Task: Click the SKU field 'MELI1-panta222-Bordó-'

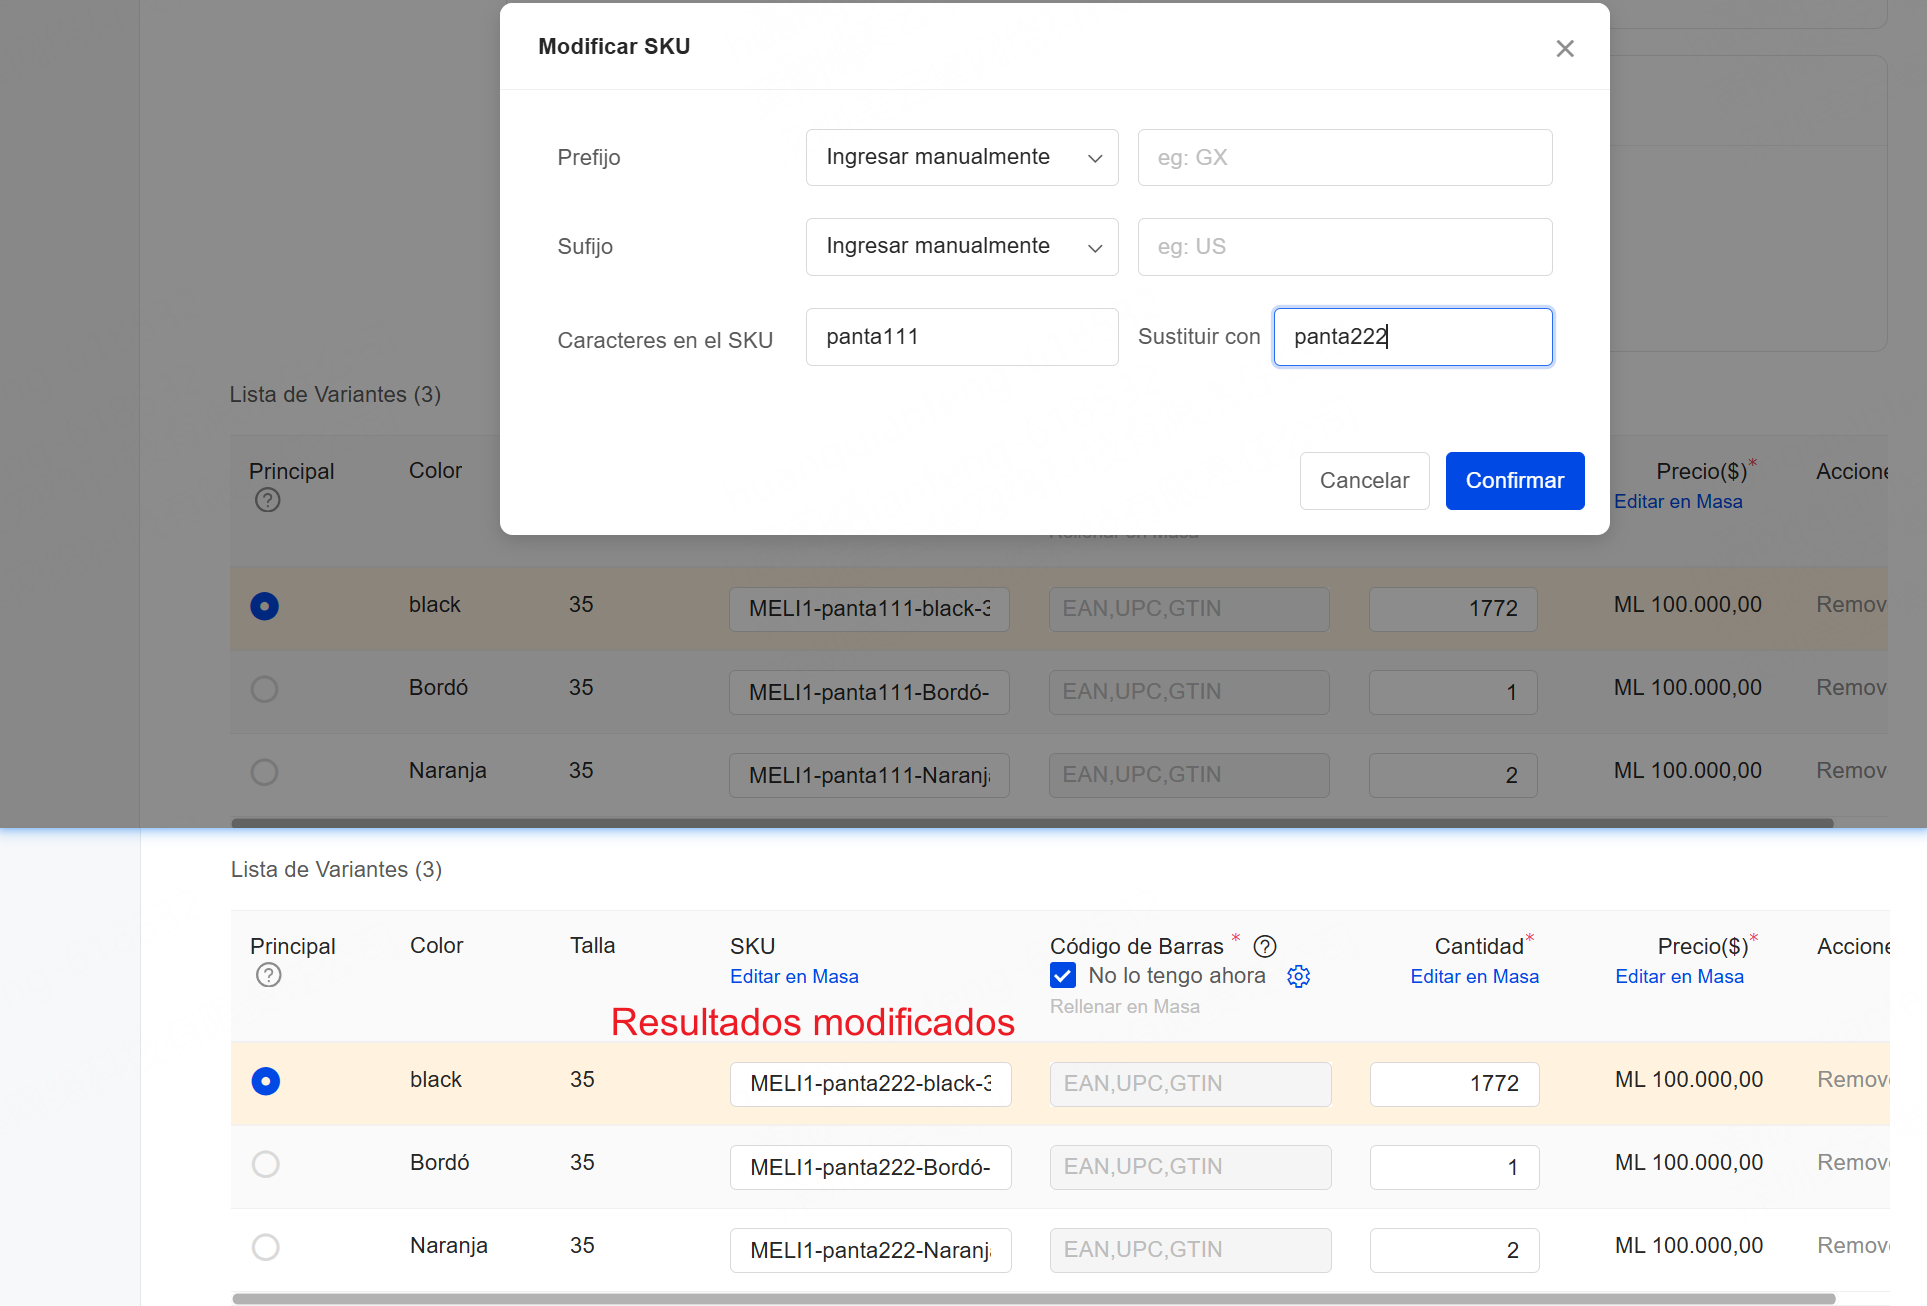Action: click(x=871, y=1167)
